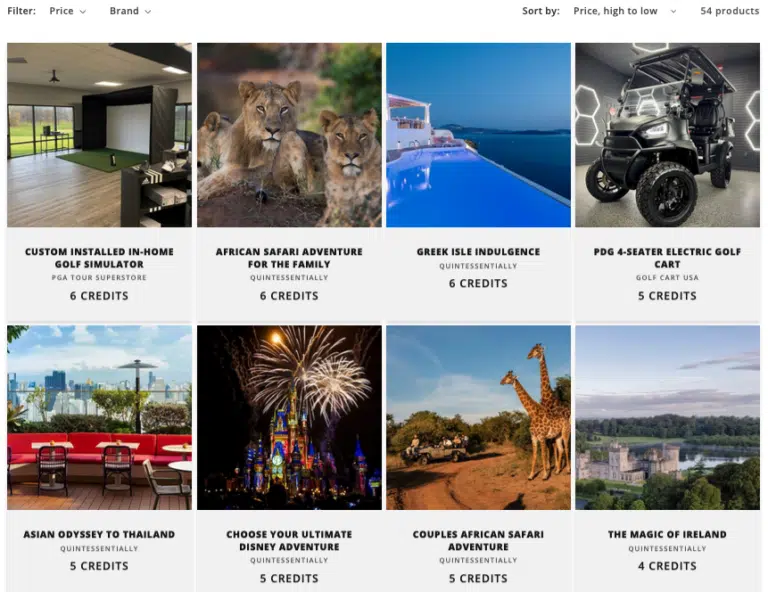Screen dimensions: 768x592
Task: Open the giraffes safari image
Action: [478, 418]
